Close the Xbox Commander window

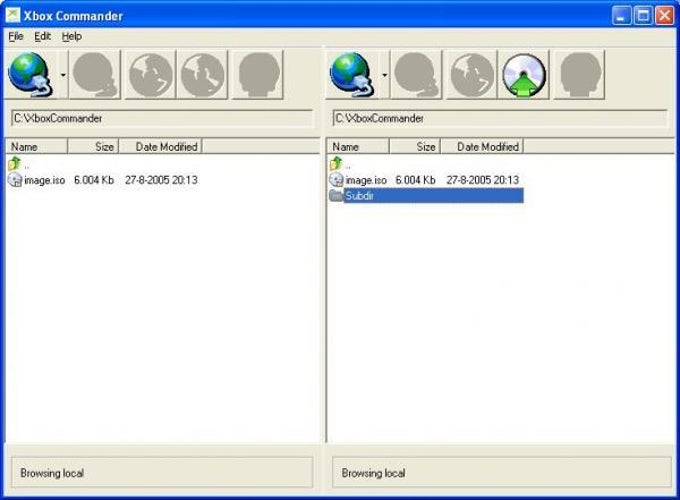pyautogui.click(x=664, y=16)
